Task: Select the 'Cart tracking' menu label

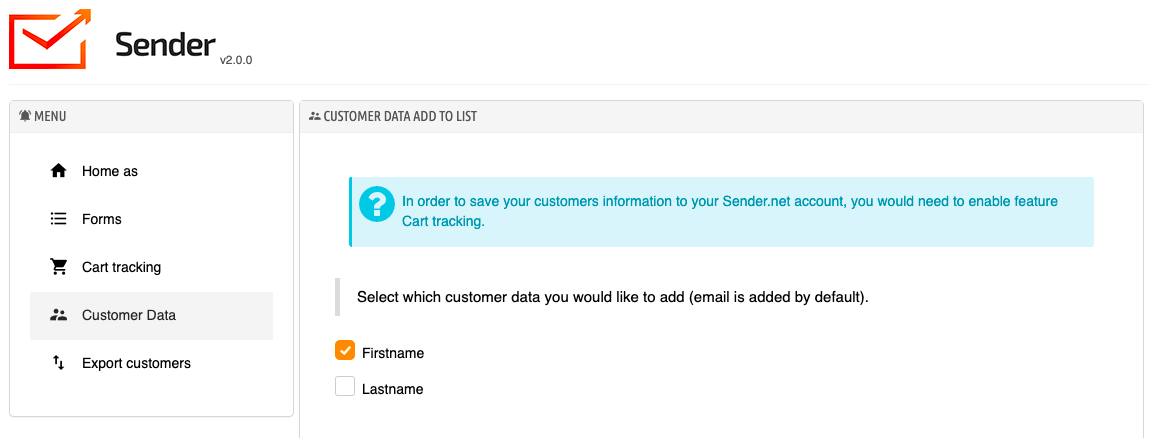Action: pyautogui.click(x=121, y=267)
